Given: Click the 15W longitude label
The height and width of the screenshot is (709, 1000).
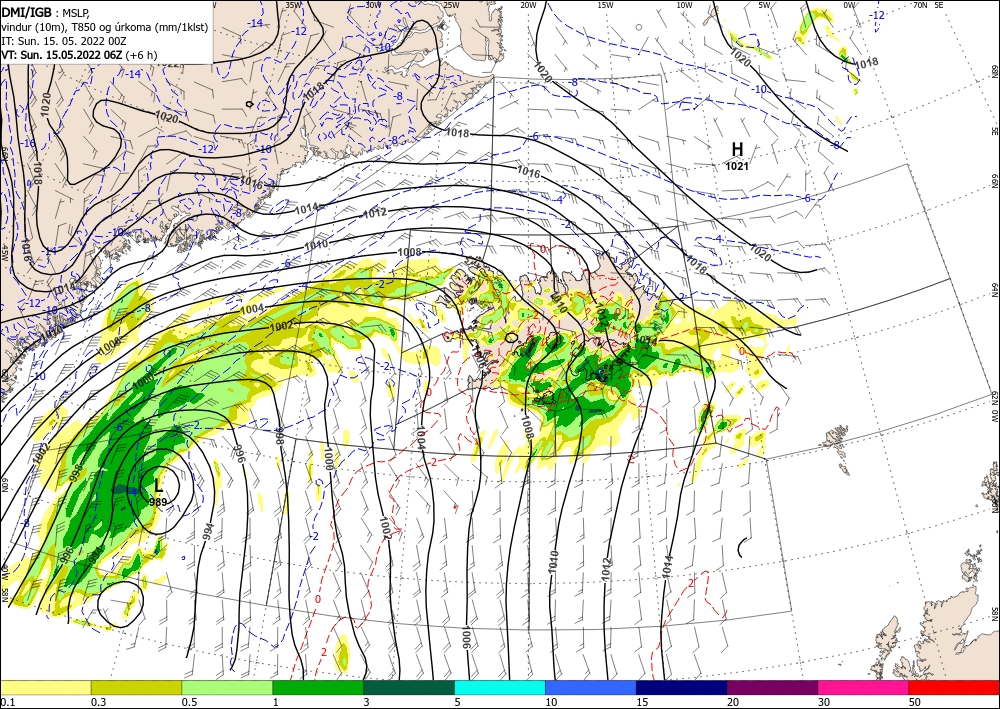Looking at the screenshot, I should click(x=606, y=5).
